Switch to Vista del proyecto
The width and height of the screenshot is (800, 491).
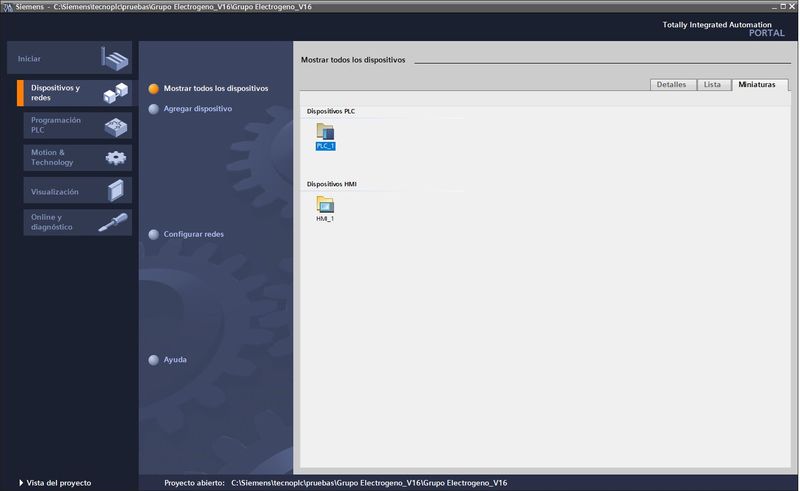[59, 483]
